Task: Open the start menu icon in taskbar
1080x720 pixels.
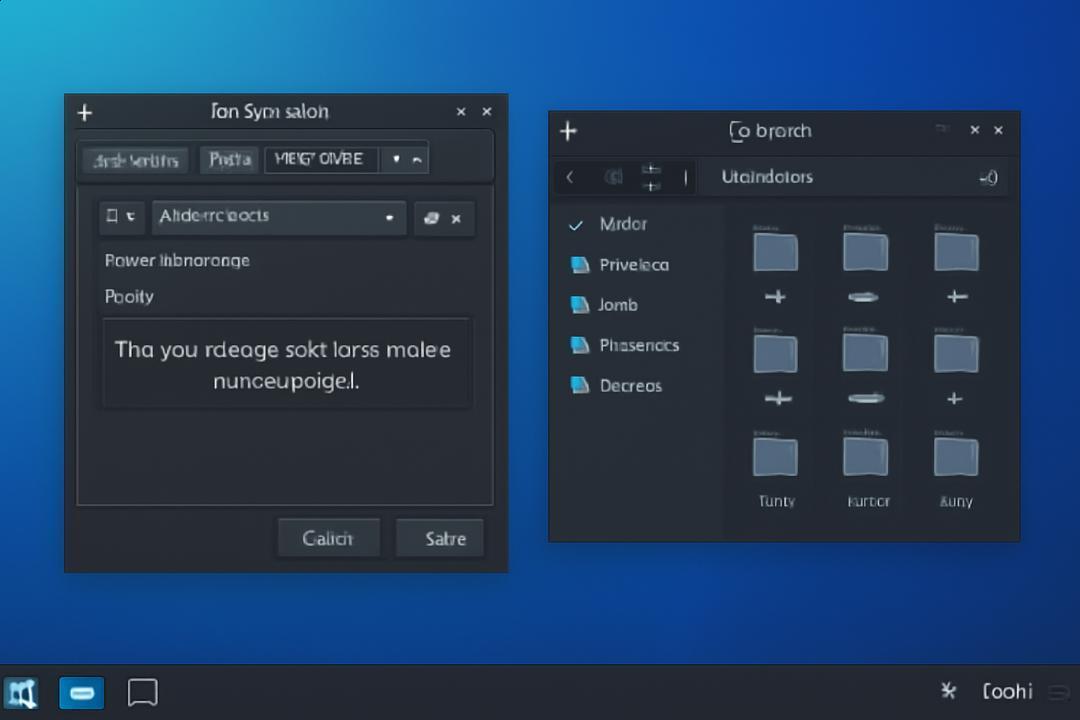Action: pos(21,692)
